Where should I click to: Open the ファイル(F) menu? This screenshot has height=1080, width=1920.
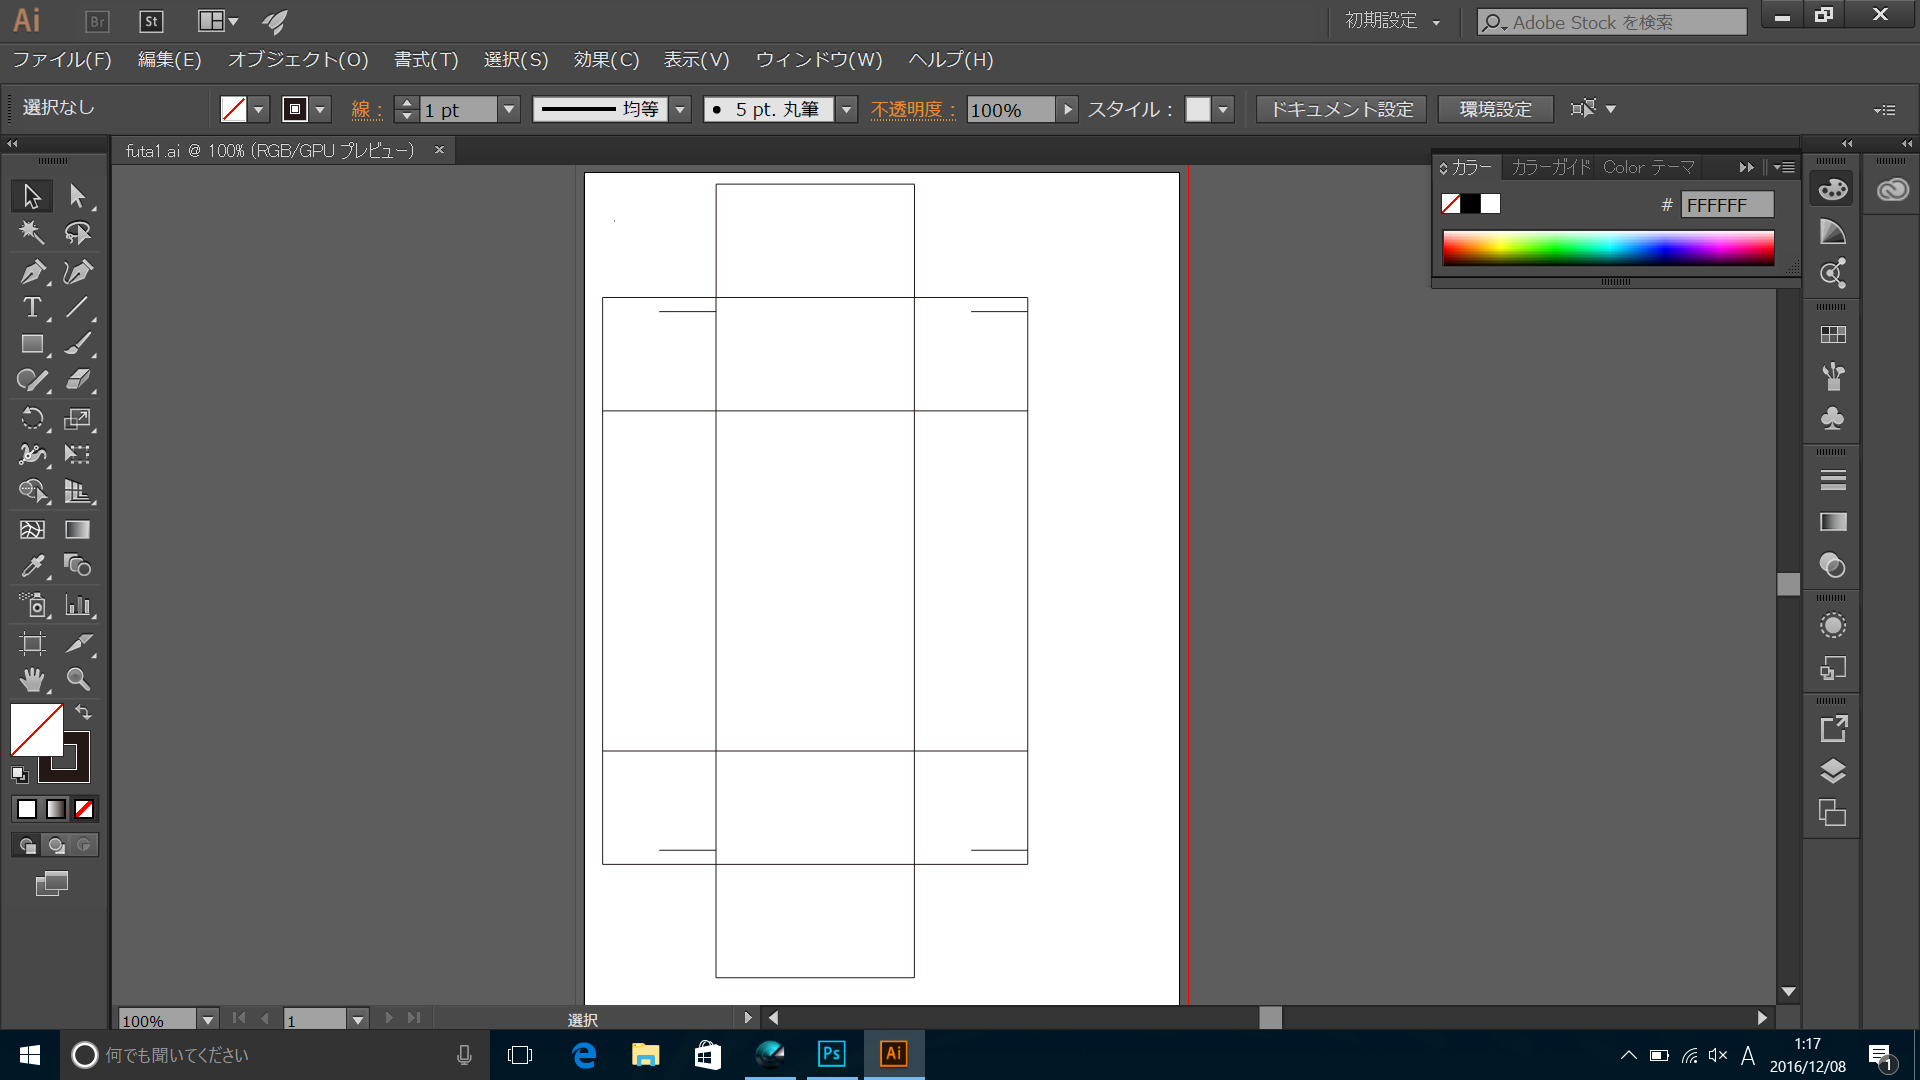click(x=62, y=60)
